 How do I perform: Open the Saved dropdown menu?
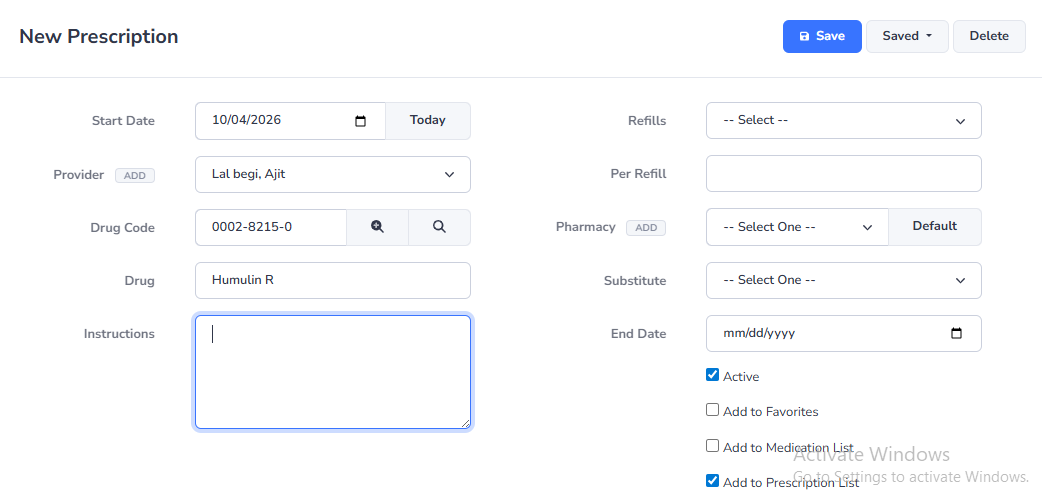(x=907, y=36)
